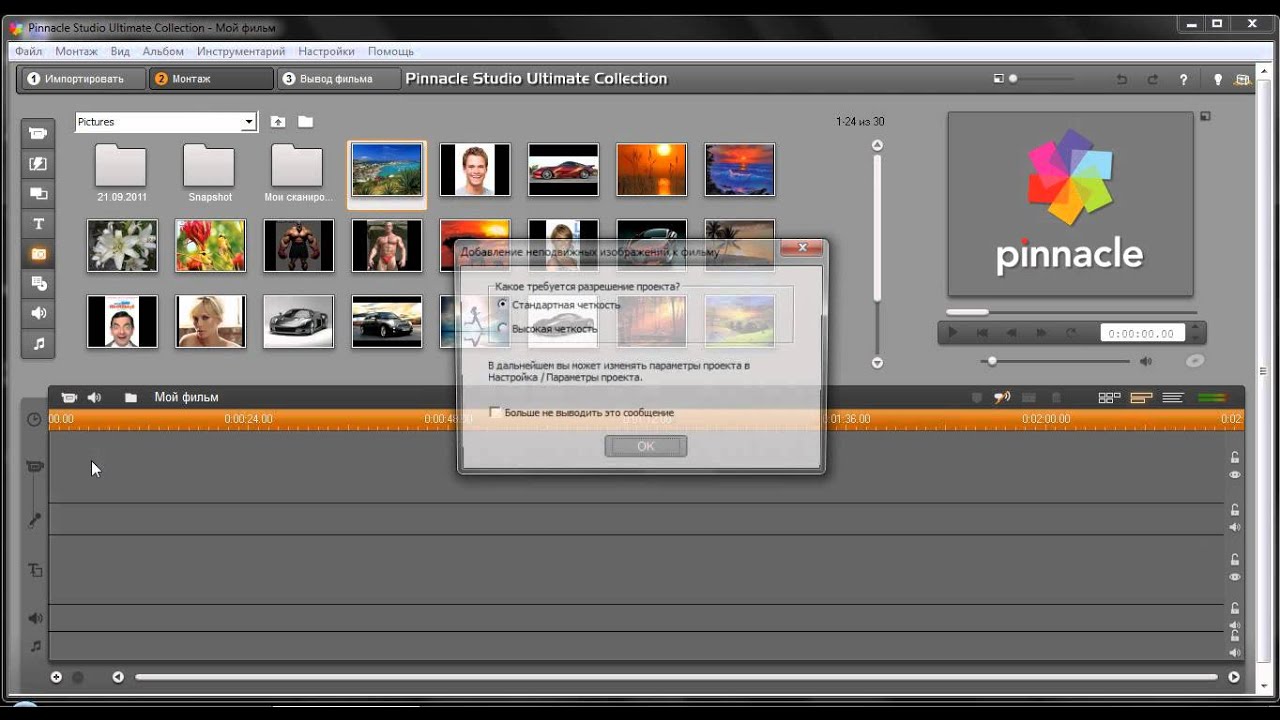Click the folder icon next to Мой фильм
The width and height of the screenshot is (1280, 720).
(131, 397)
